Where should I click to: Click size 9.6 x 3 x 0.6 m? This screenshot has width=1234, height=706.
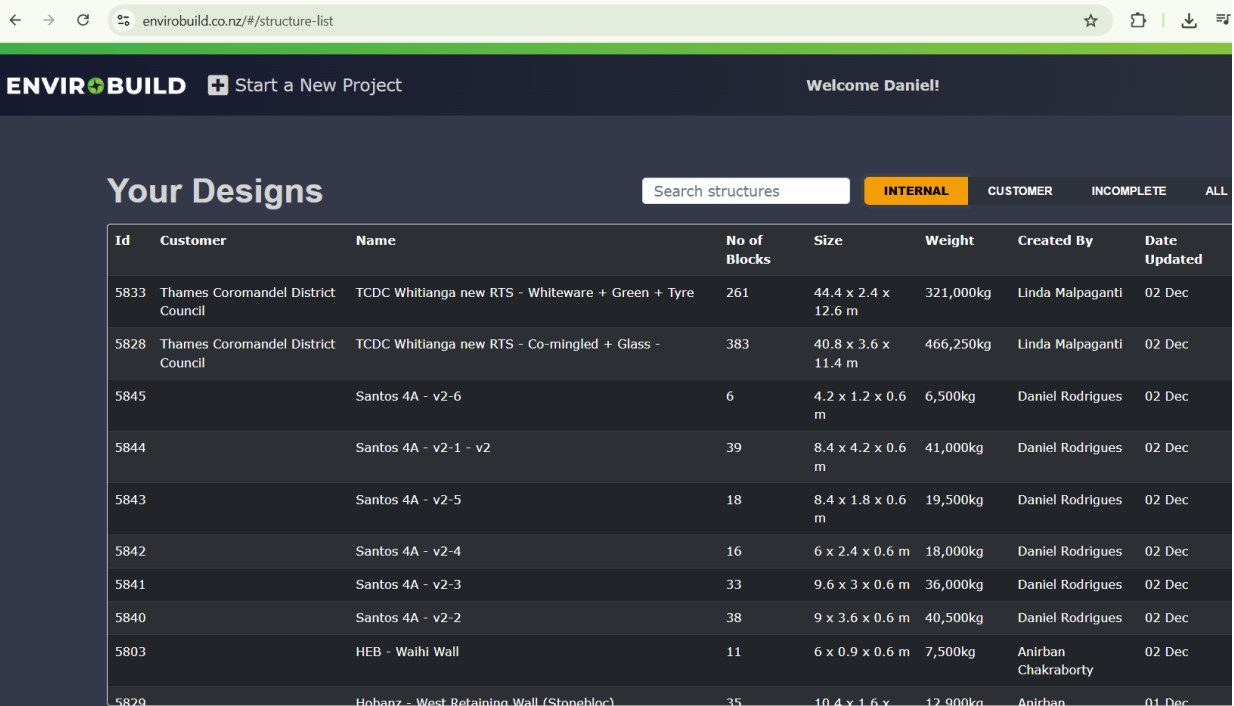pos(862,584)
